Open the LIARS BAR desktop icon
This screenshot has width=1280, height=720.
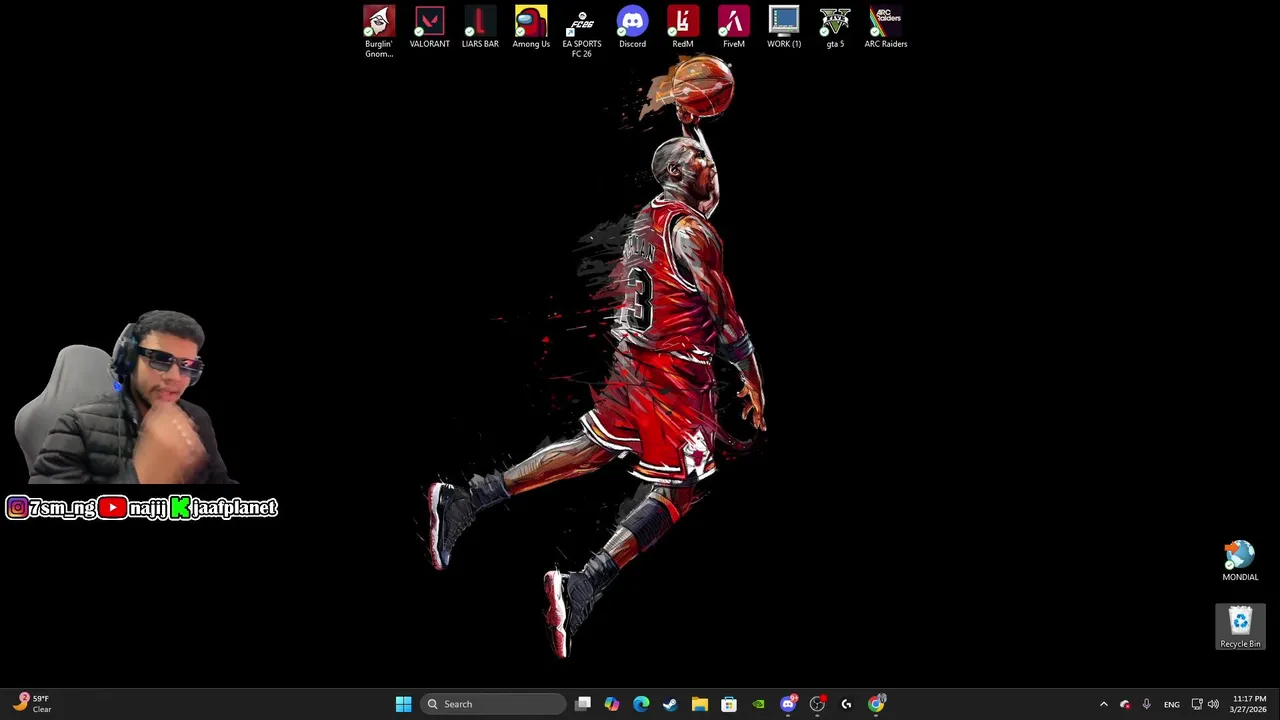tap(480, 27)
